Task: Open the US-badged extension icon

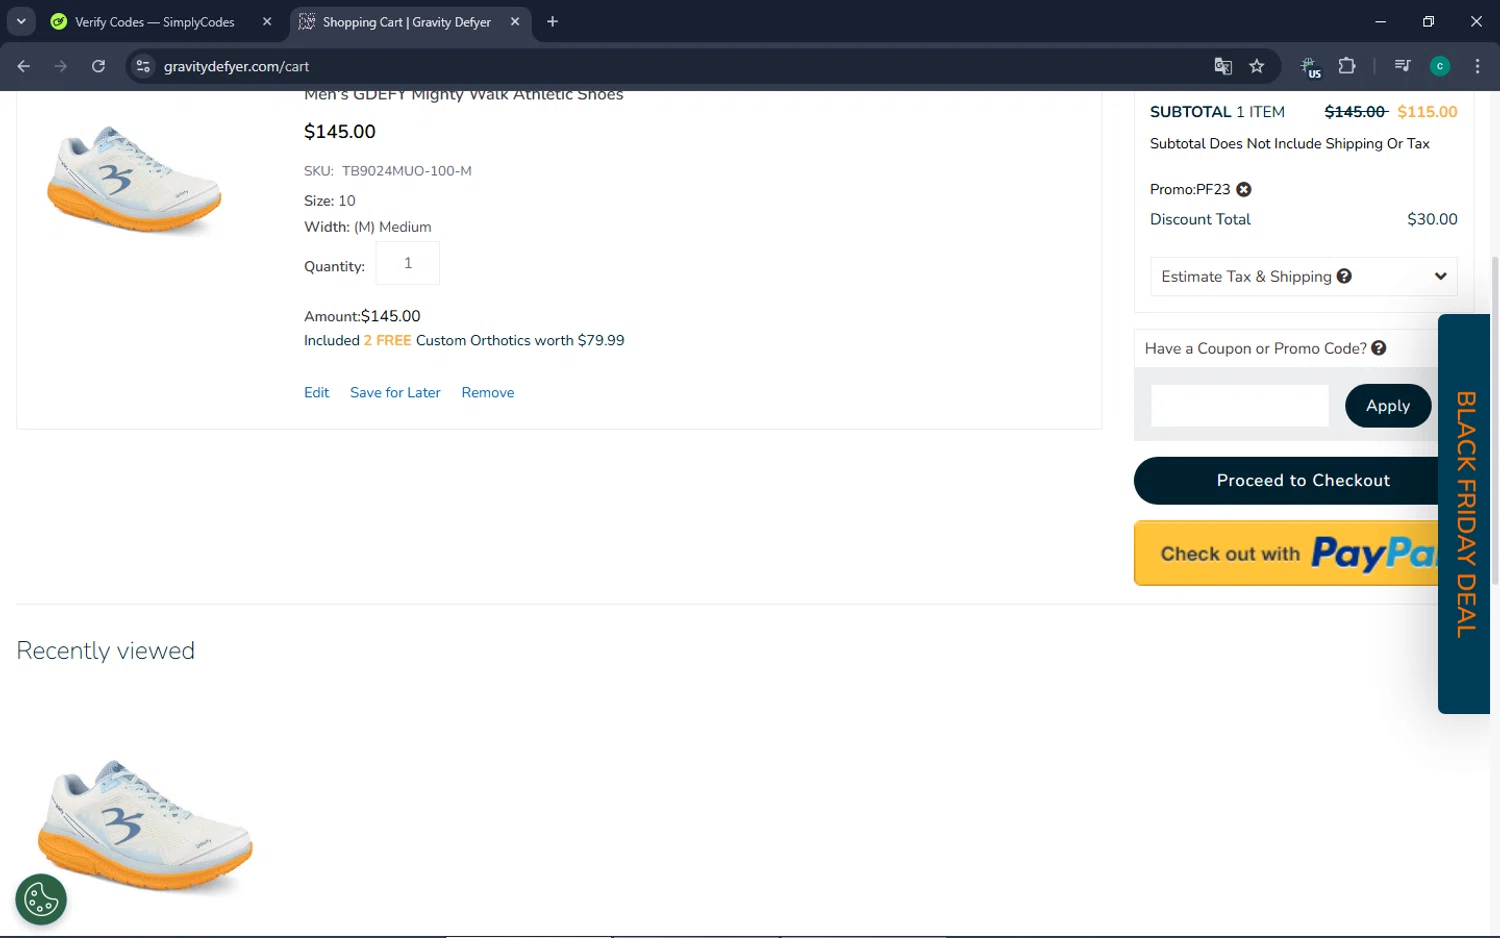Action: 1310,67
